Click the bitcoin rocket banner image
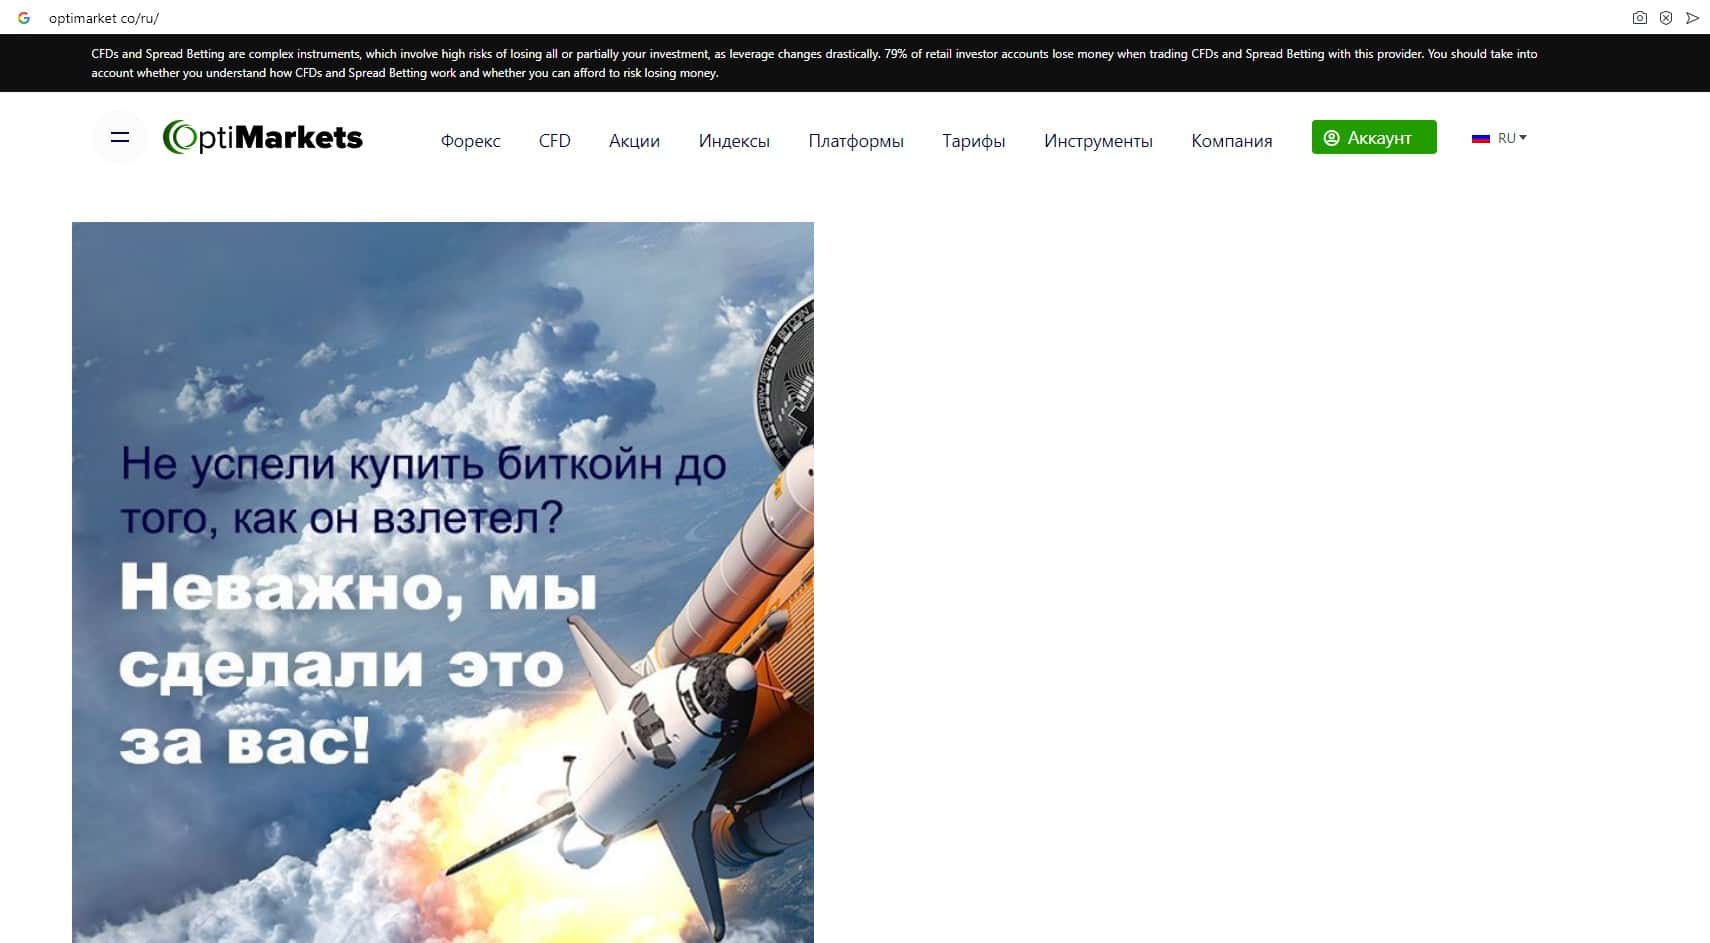Image resolution: width=1710 pixels, height=943 pixels. [x=443, y=582]
